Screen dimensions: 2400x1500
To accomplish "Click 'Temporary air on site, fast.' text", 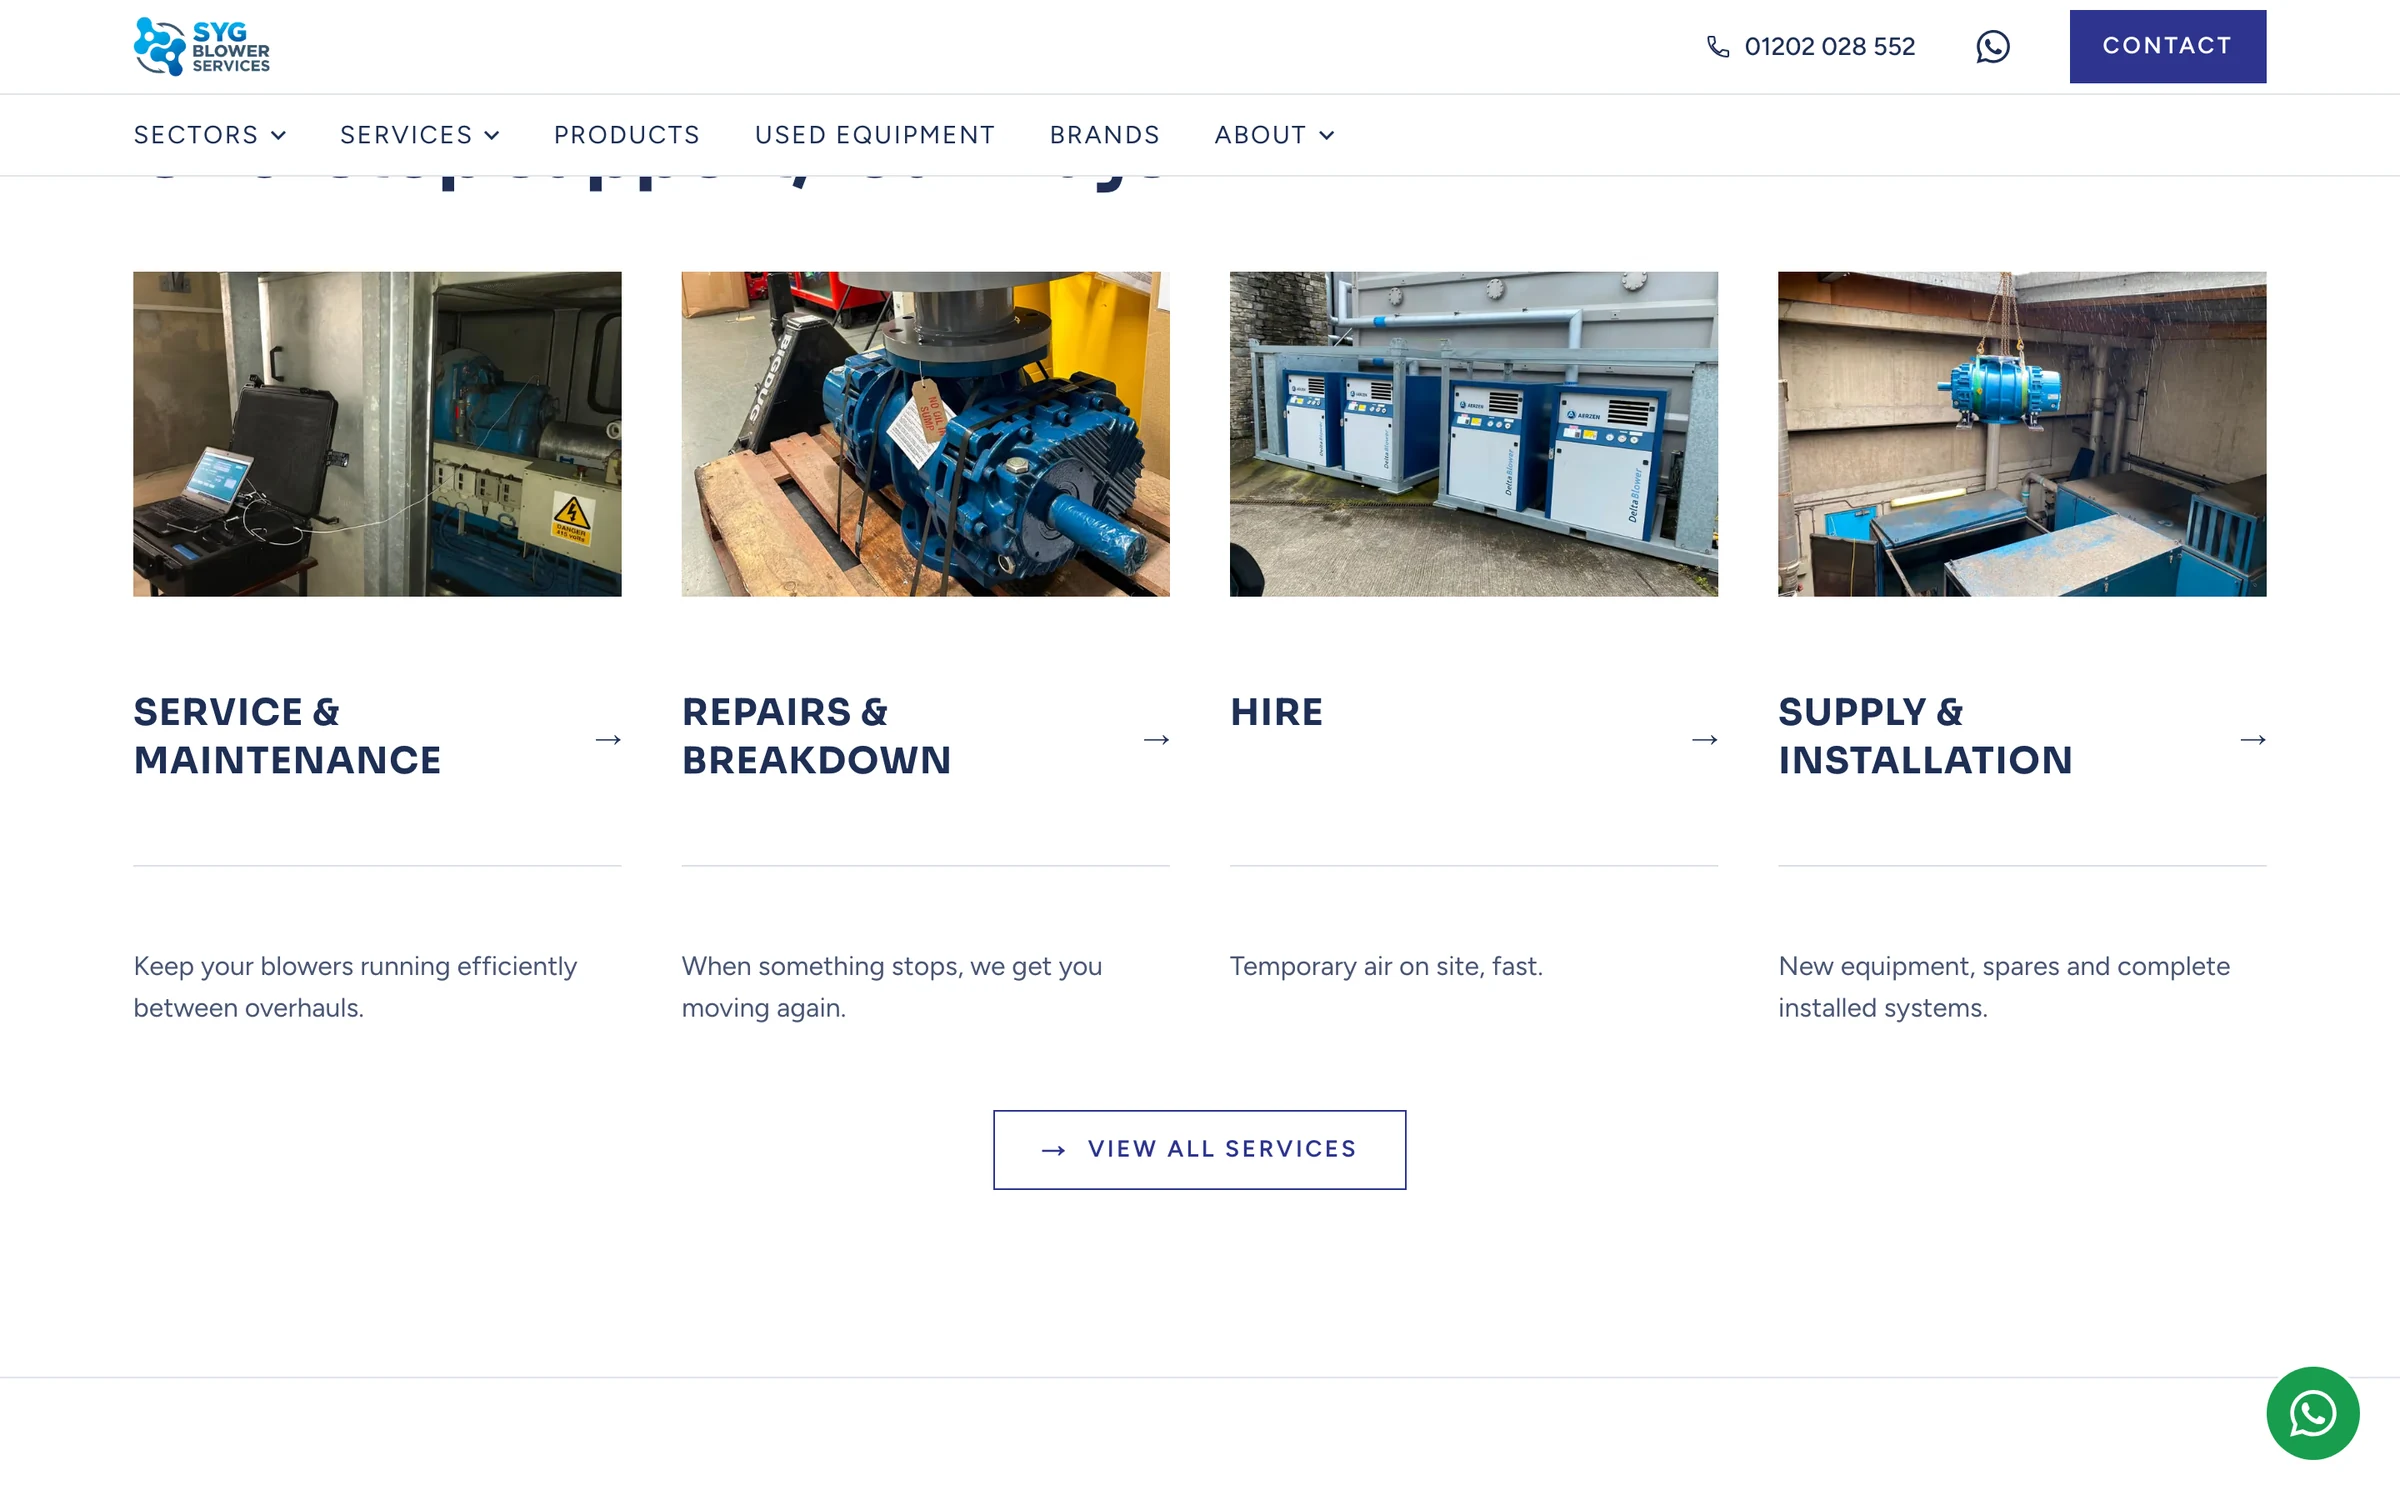I will pos(1386,966).
